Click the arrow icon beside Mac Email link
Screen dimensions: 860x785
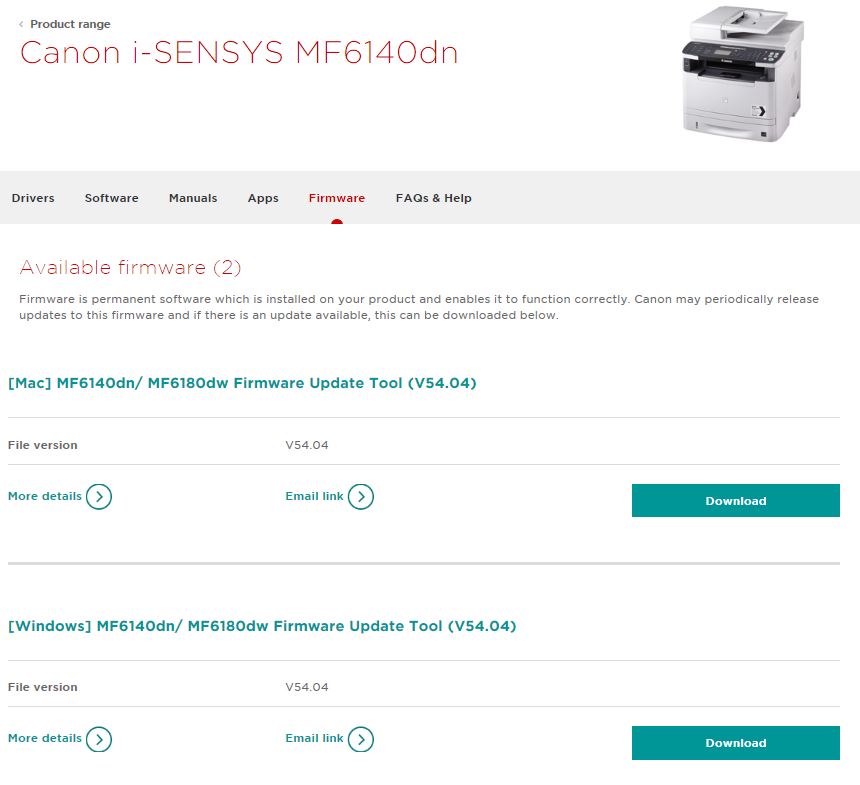[x=360, y=496]
